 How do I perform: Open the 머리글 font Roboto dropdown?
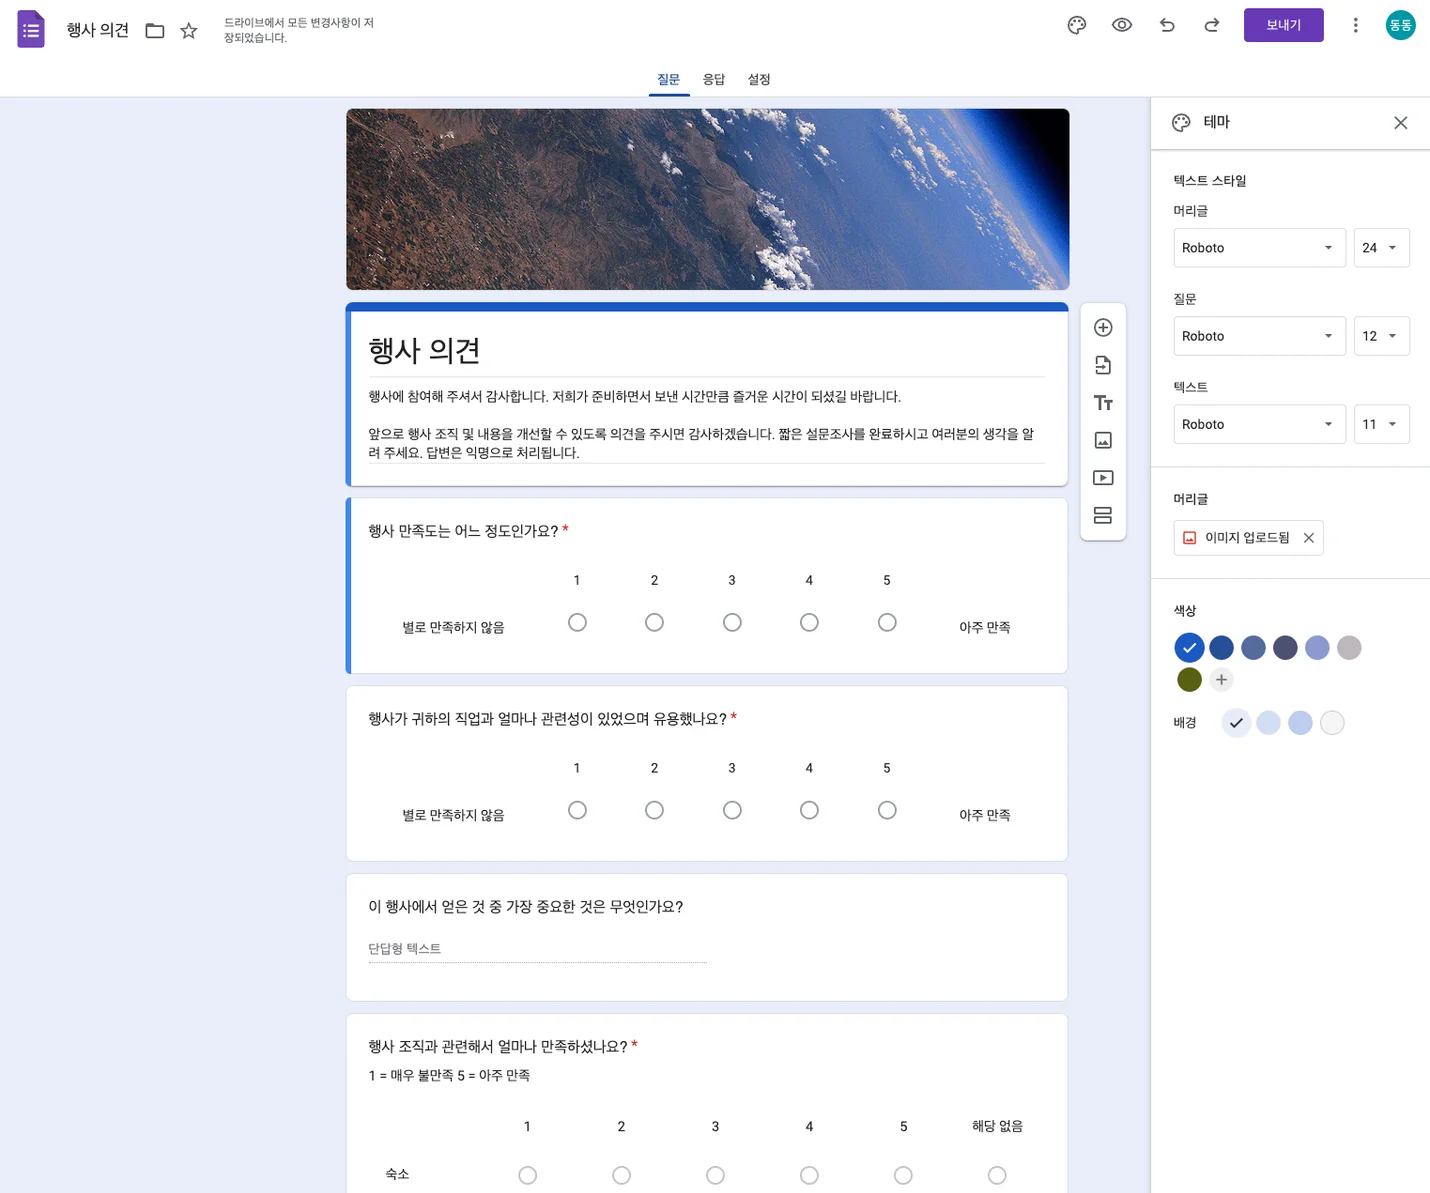click(1259, 248)
